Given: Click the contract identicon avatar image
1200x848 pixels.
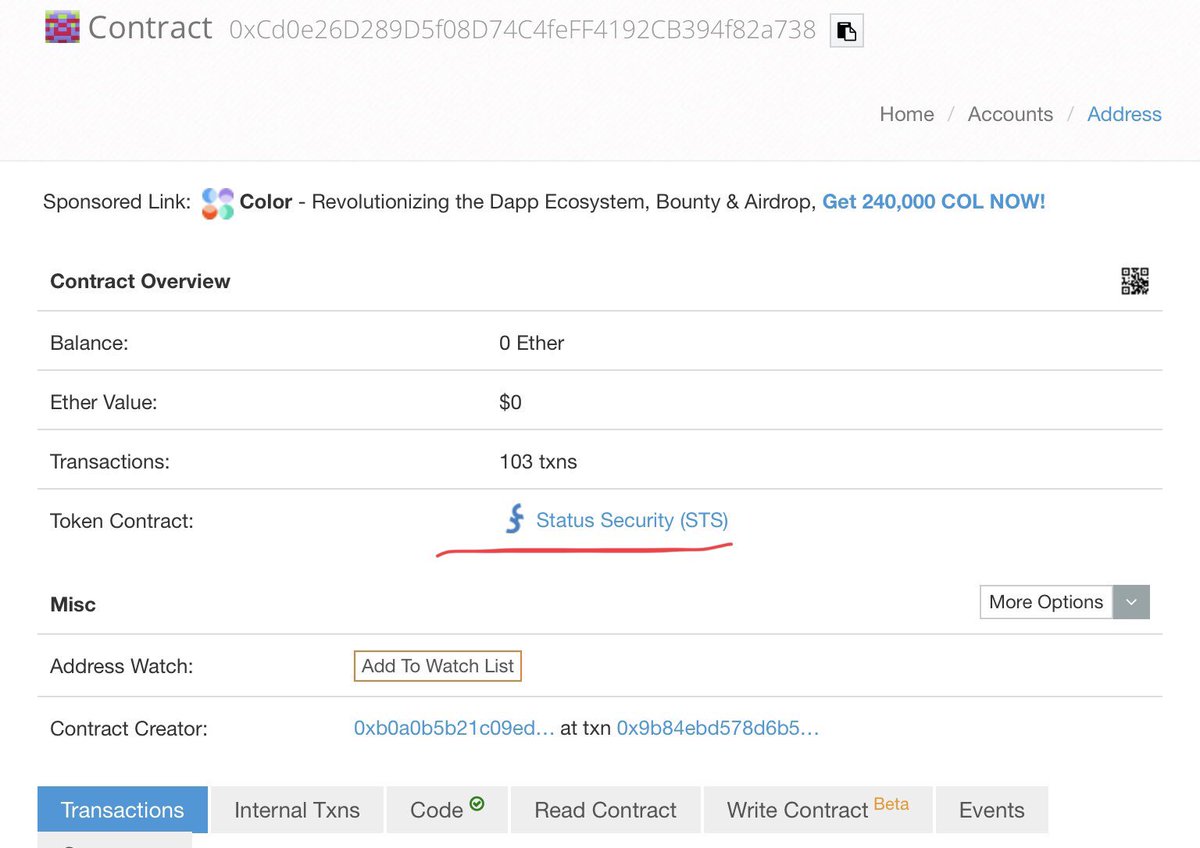Looking at the screenshot, I should (x=61, y=27).
